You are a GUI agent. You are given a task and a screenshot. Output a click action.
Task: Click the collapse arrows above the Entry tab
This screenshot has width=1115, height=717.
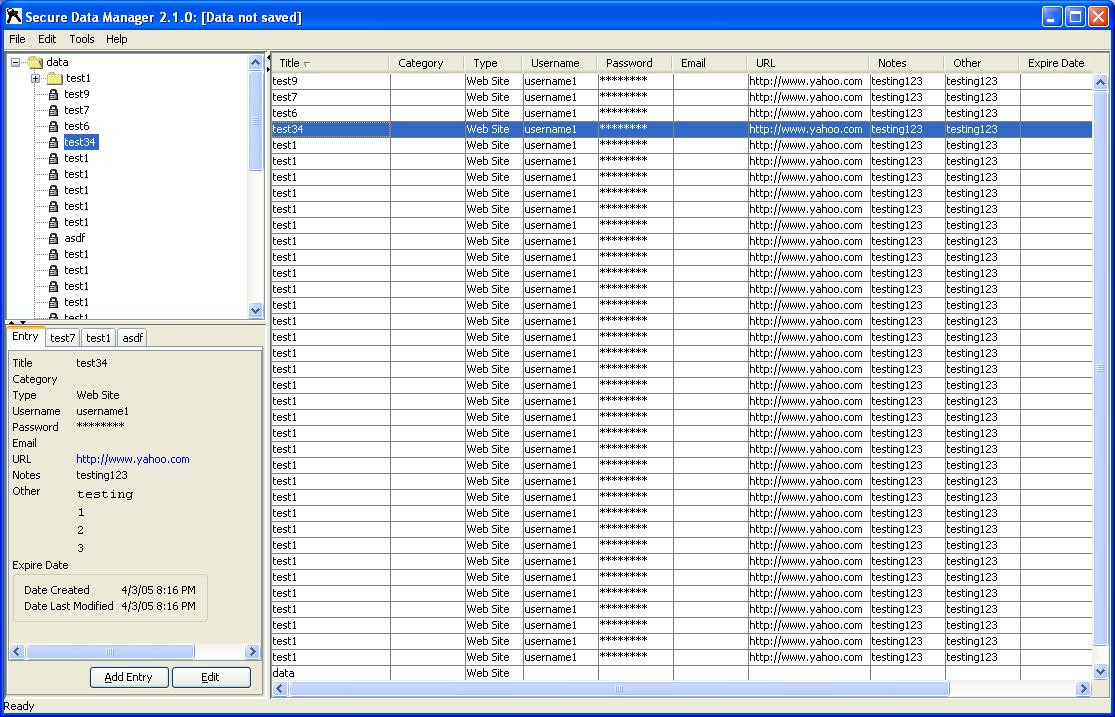click(17, 323)
